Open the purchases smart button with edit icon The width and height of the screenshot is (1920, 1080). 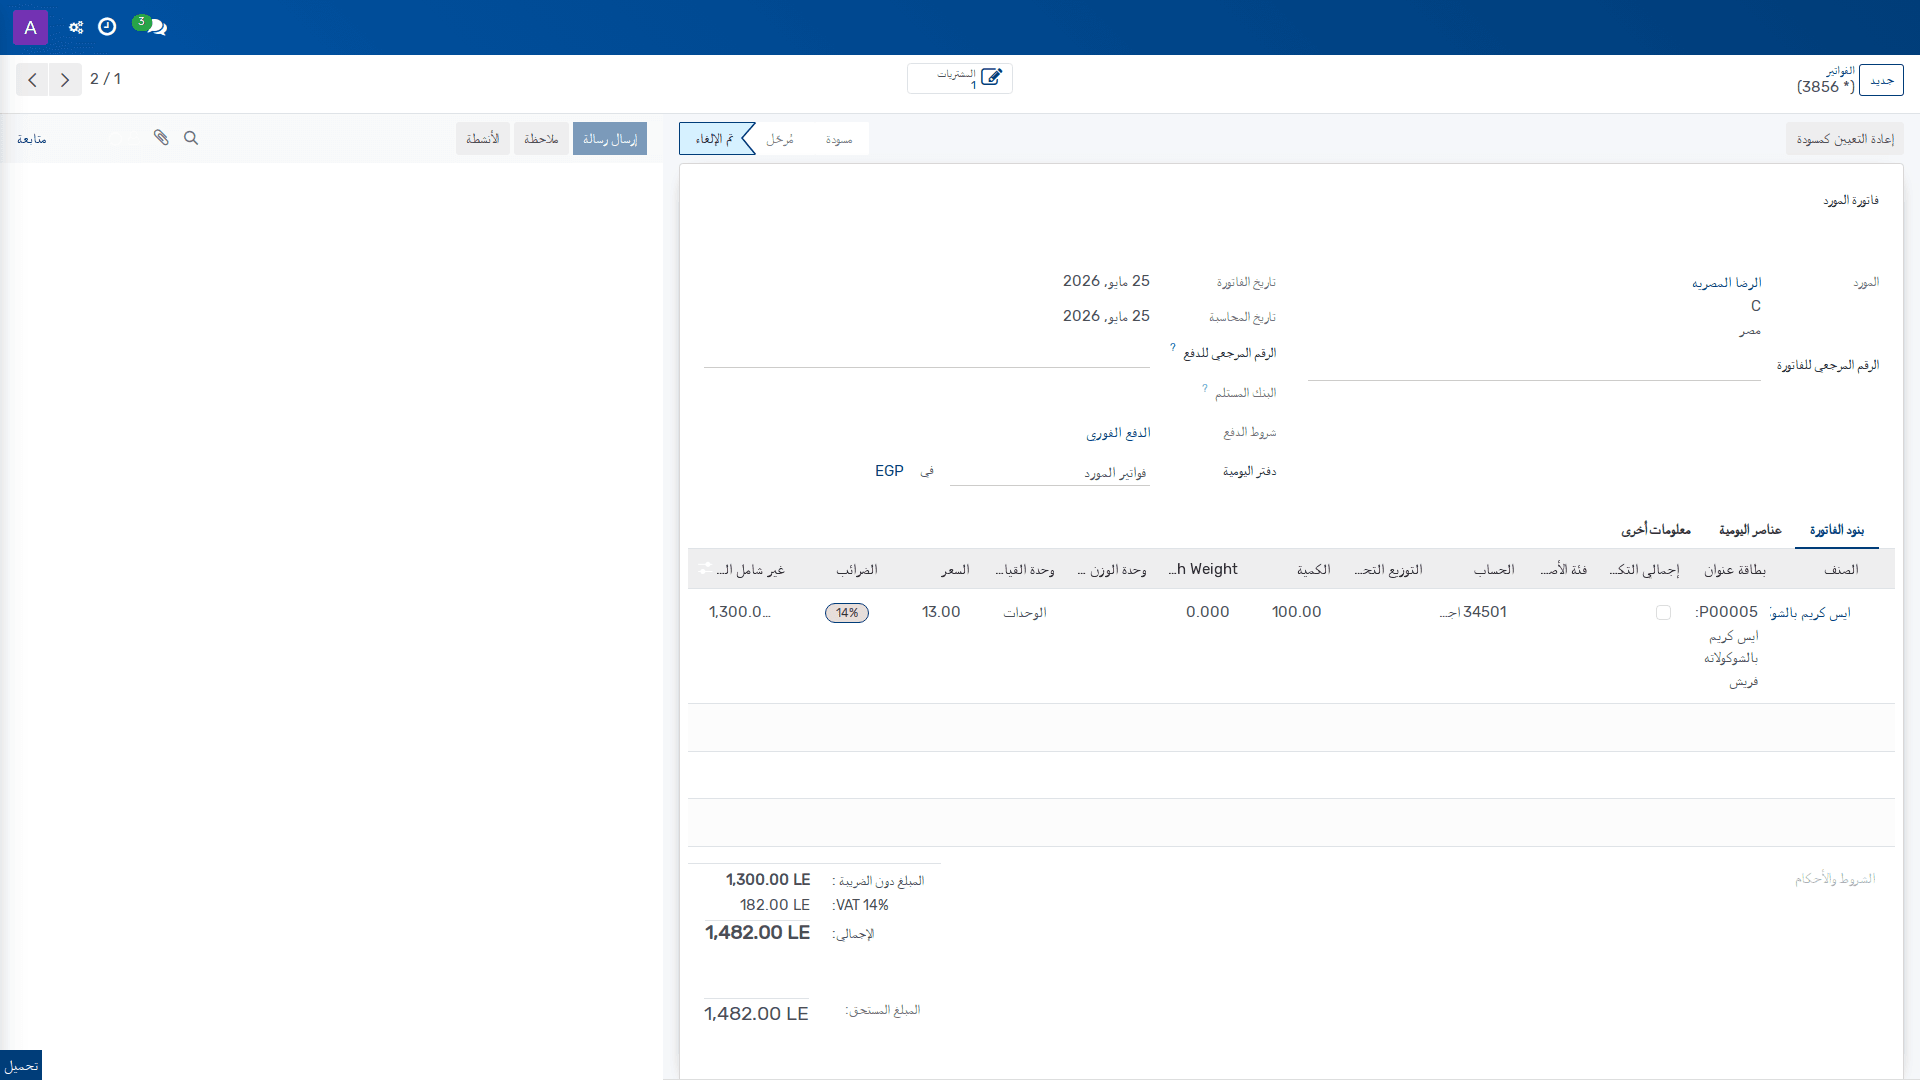coord(960,78)
